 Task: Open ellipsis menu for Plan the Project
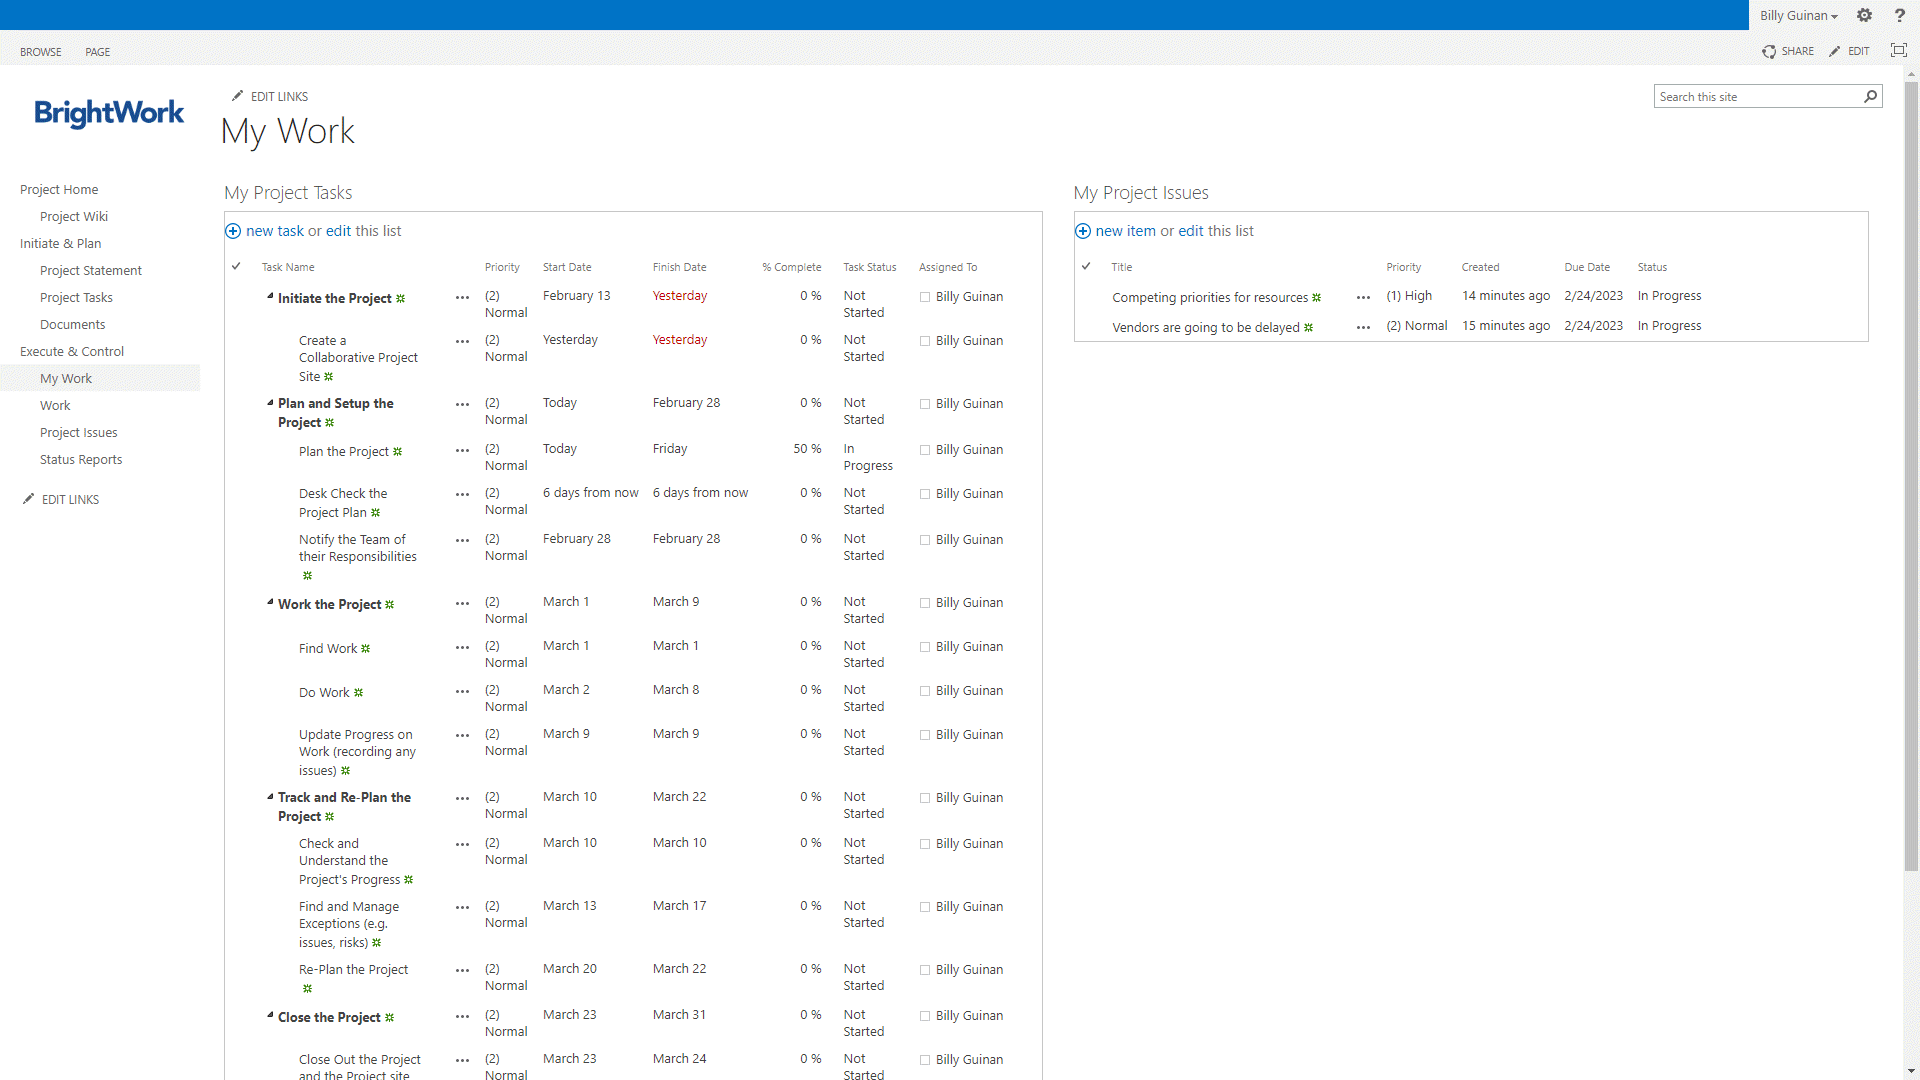pos(462,451)
